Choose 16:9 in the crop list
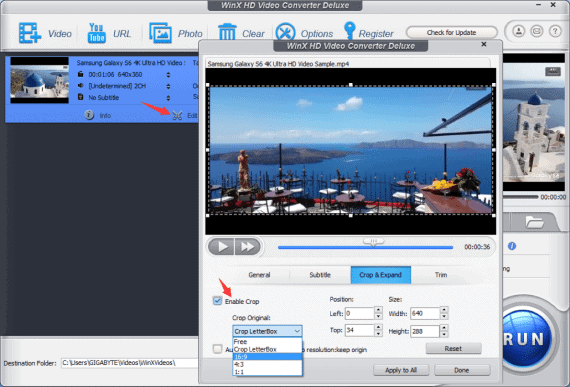The width and height of the screenshot is (570, 387). (x=268, y=357)
